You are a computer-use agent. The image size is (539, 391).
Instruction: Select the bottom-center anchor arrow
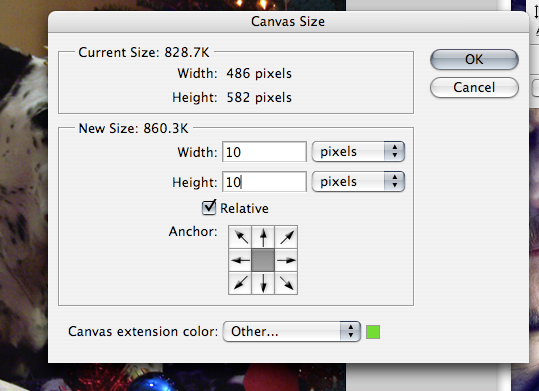(263, 283)
